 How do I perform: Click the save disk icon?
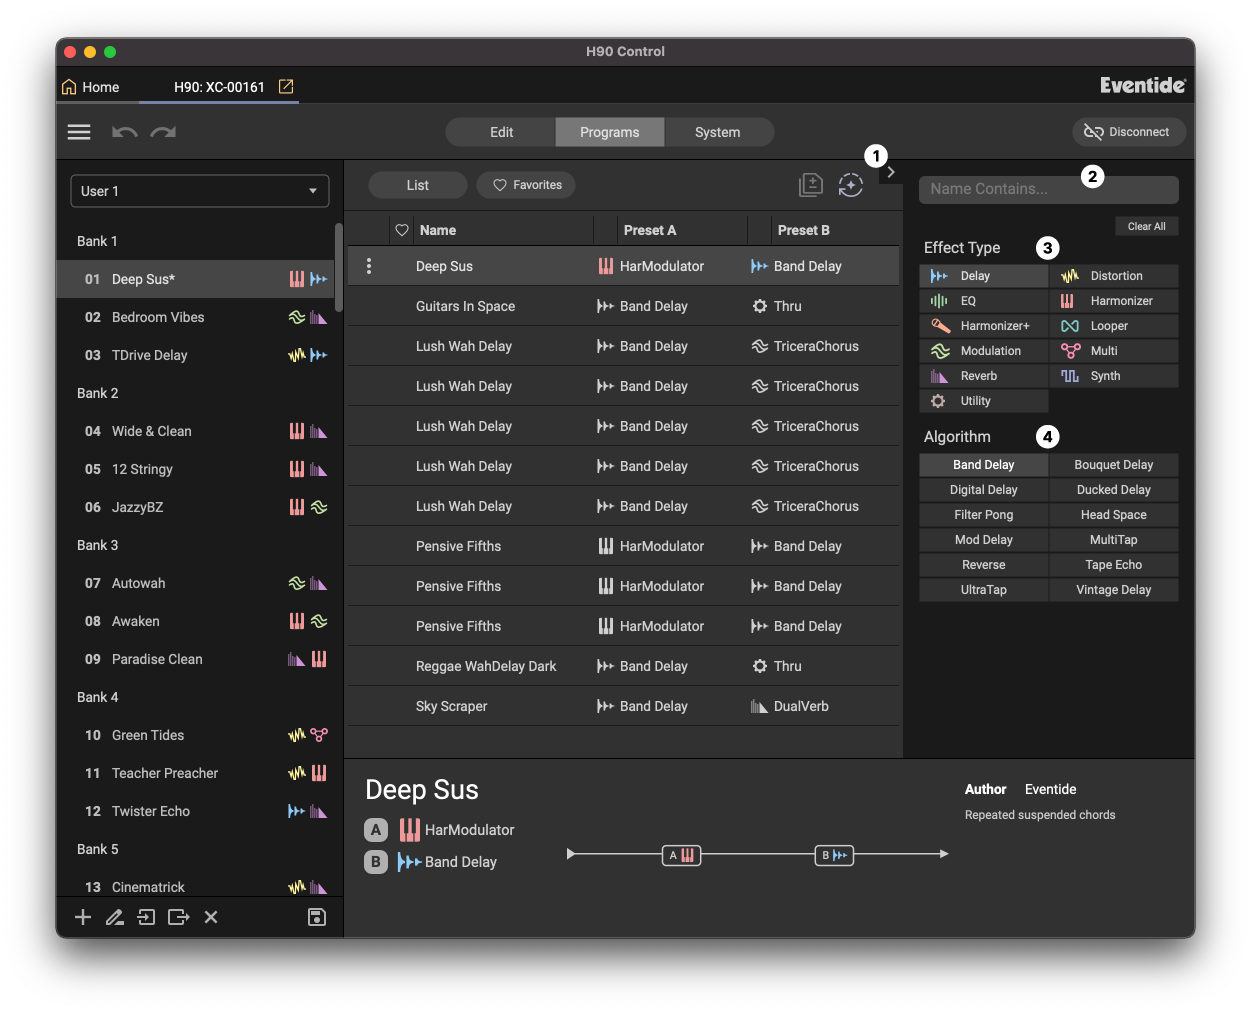[316, 917]
